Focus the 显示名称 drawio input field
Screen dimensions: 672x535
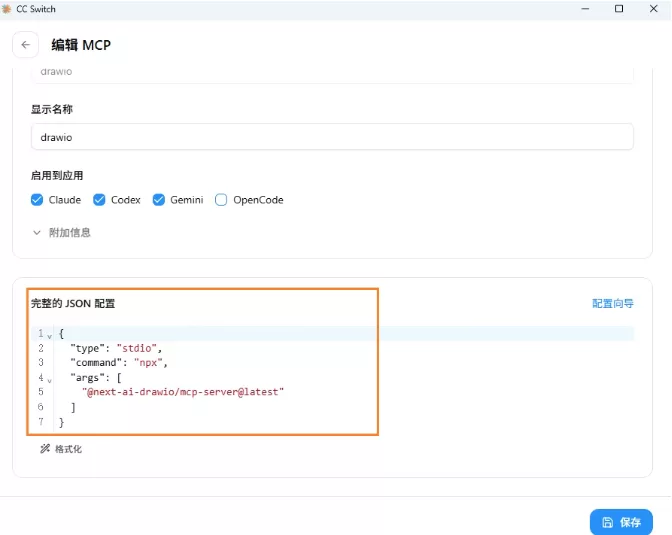[332, 137]
